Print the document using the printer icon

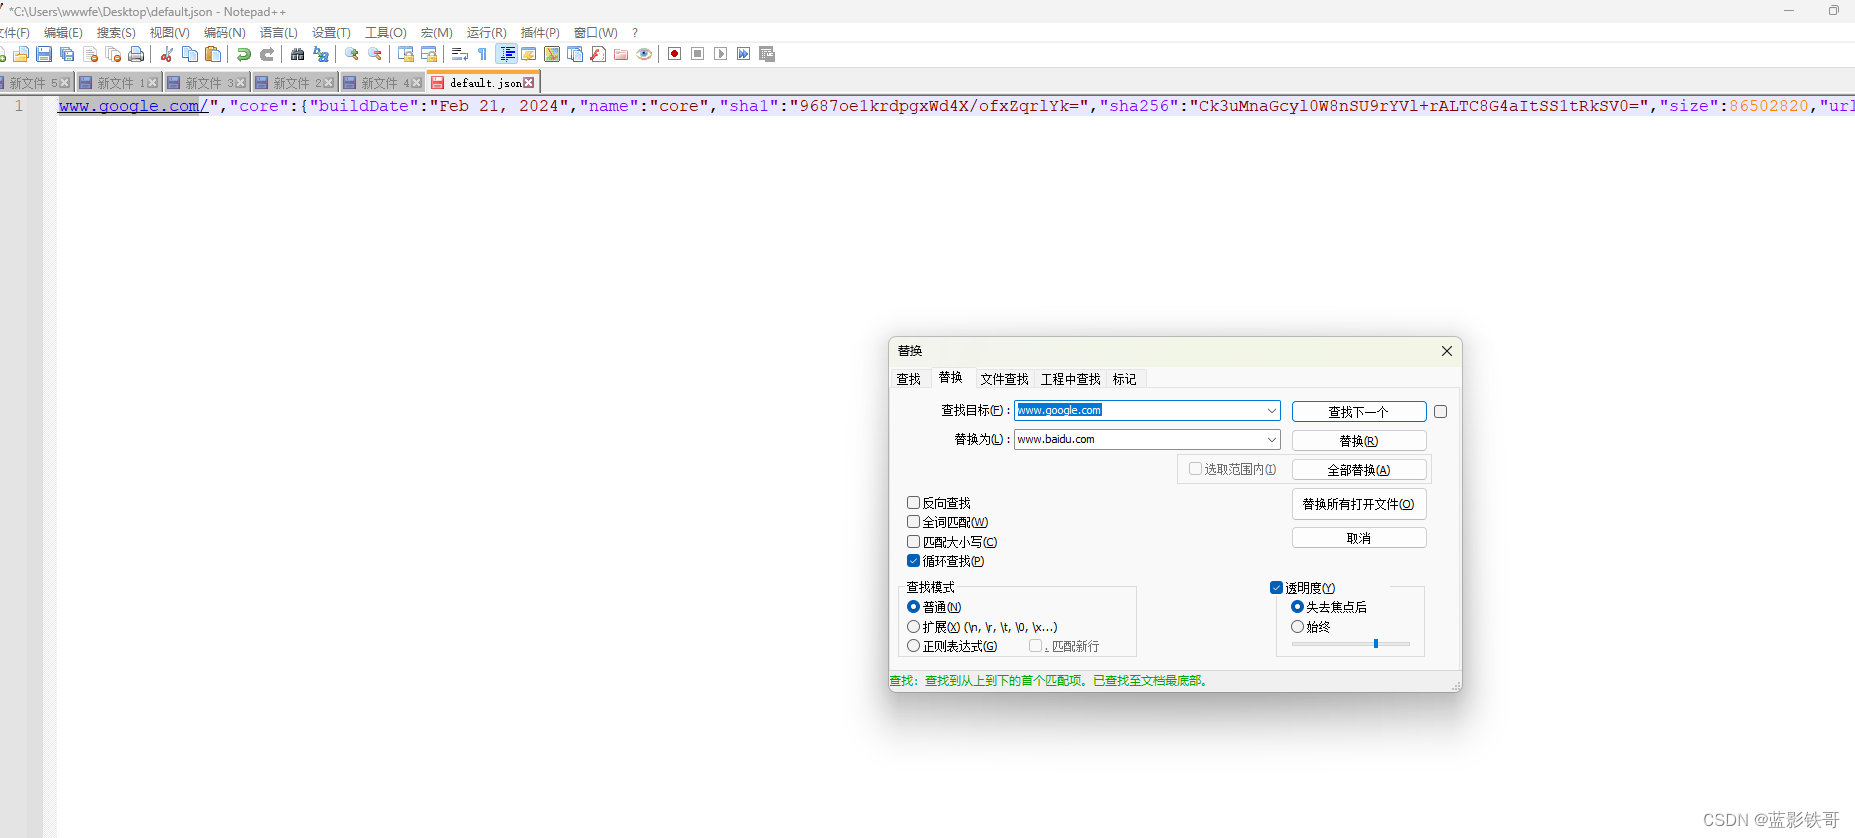[x=136, y=54]
